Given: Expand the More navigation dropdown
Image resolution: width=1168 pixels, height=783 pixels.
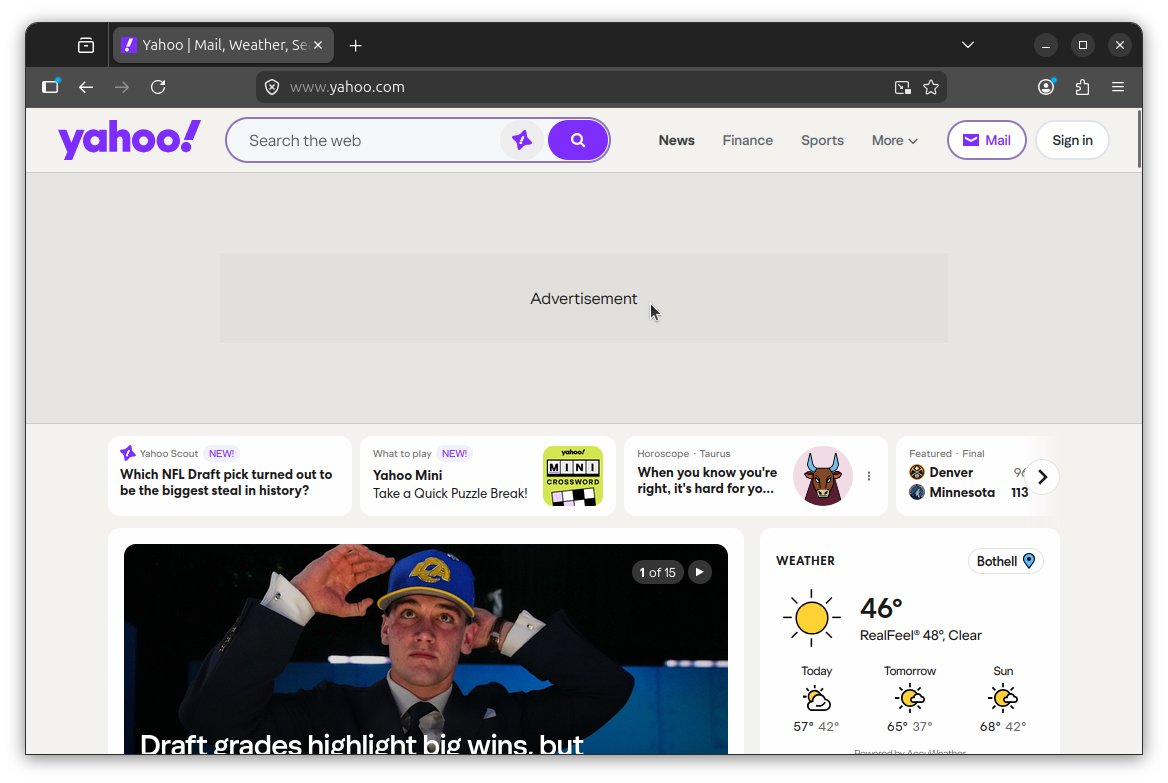Looking at the screenshot, I should 894,140.
